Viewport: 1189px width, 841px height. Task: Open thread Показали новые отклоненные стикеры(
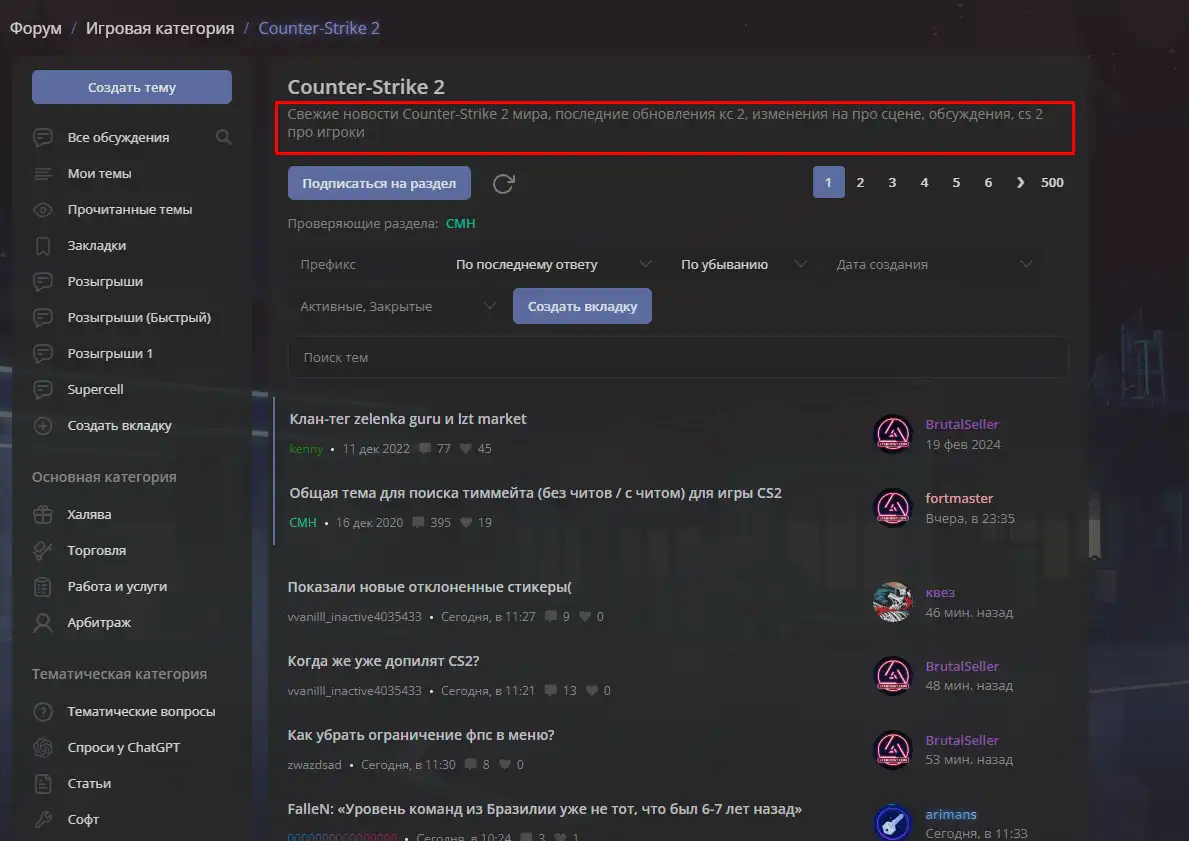(x=430, y=587)
